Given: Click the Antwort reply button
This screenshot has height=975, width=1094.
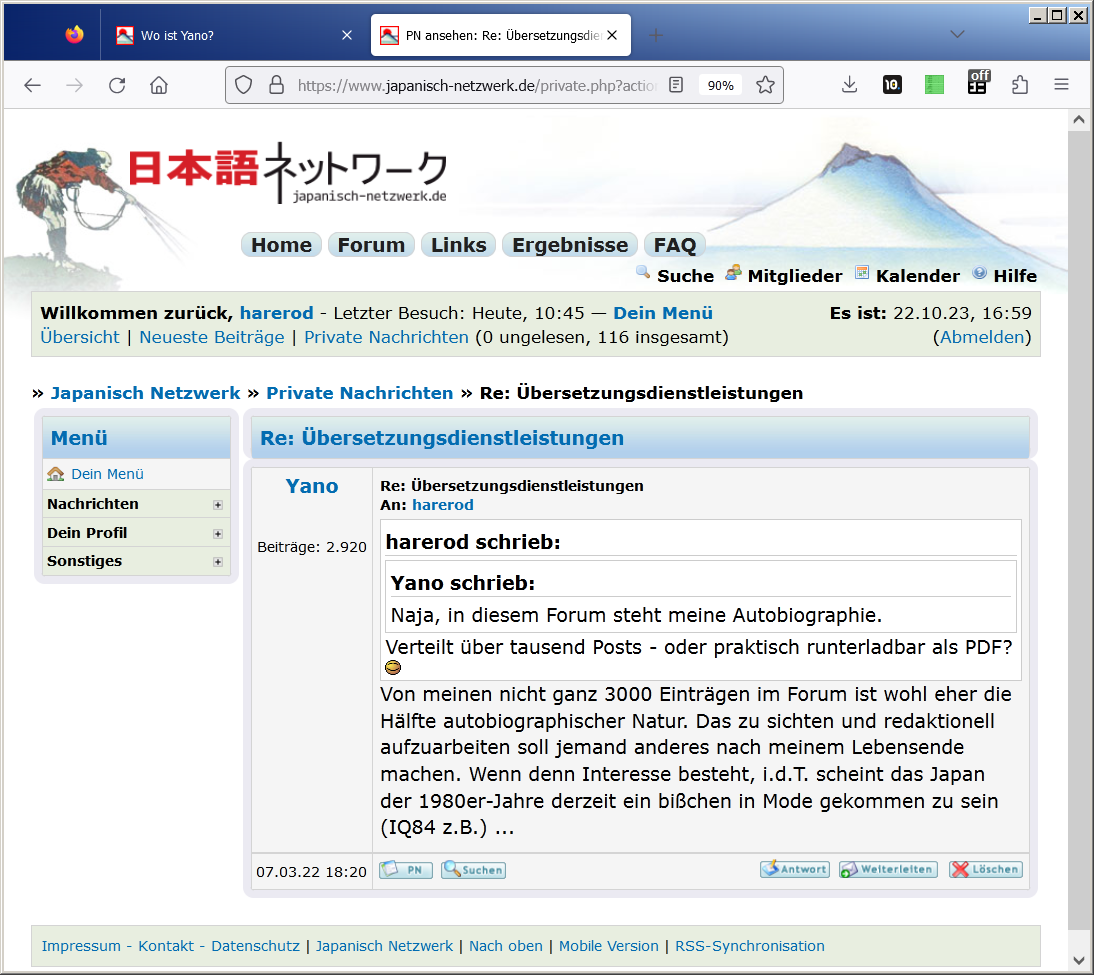Looking at the screenshot, I should [794, 870].
